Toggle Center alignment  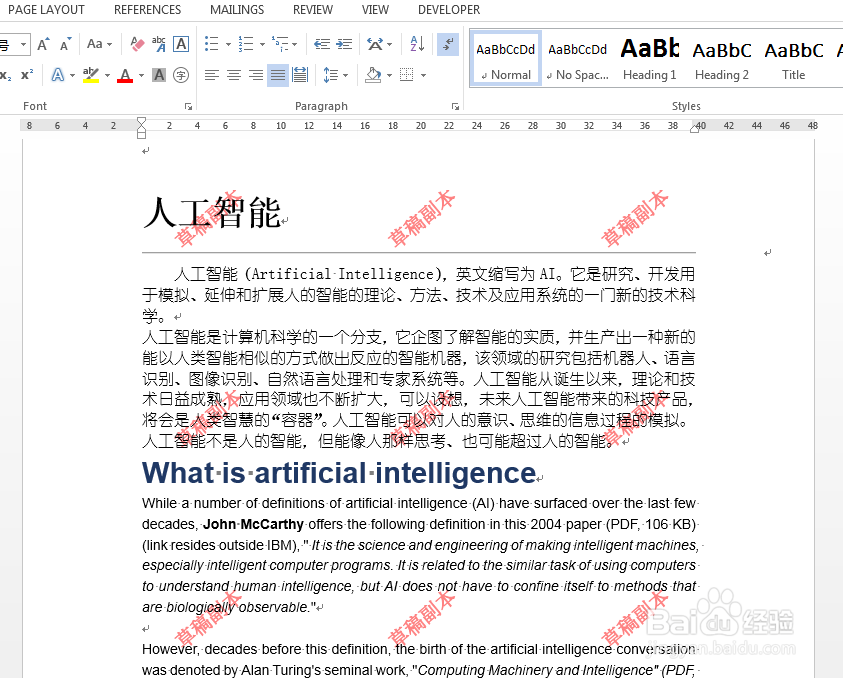pos(234,75)
